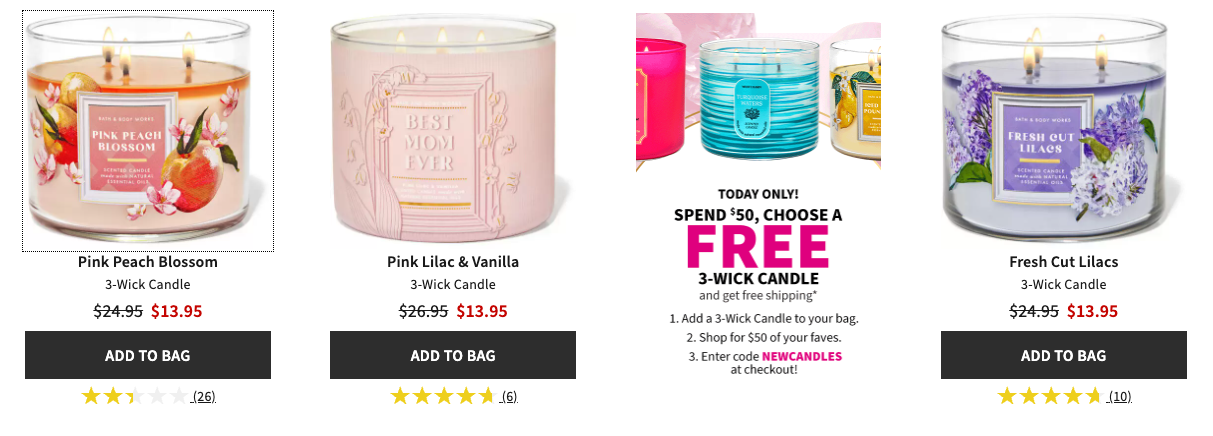View 26 reviews for Pink Peach Blossom
The image size is (1213, 436).
click(204, 396)
